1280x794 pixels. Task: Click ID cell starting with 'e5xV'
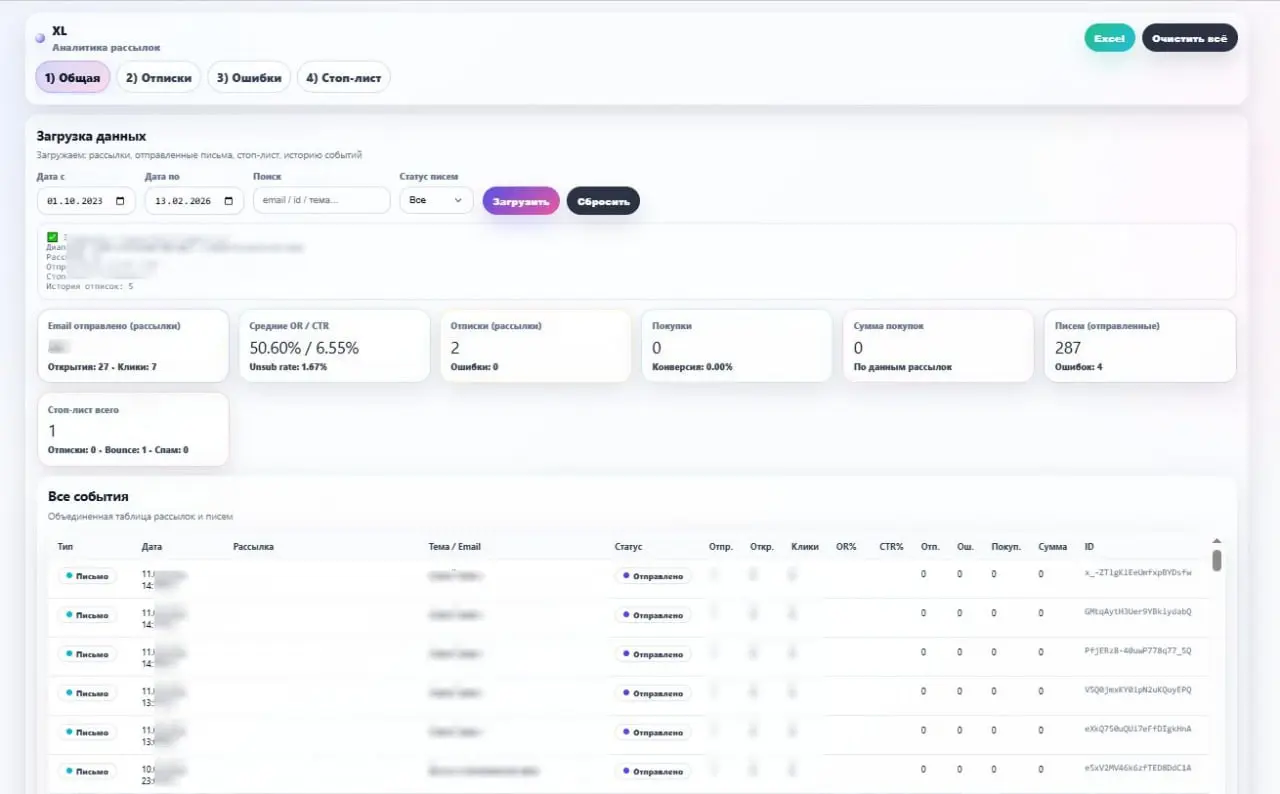pos(1138,767)
